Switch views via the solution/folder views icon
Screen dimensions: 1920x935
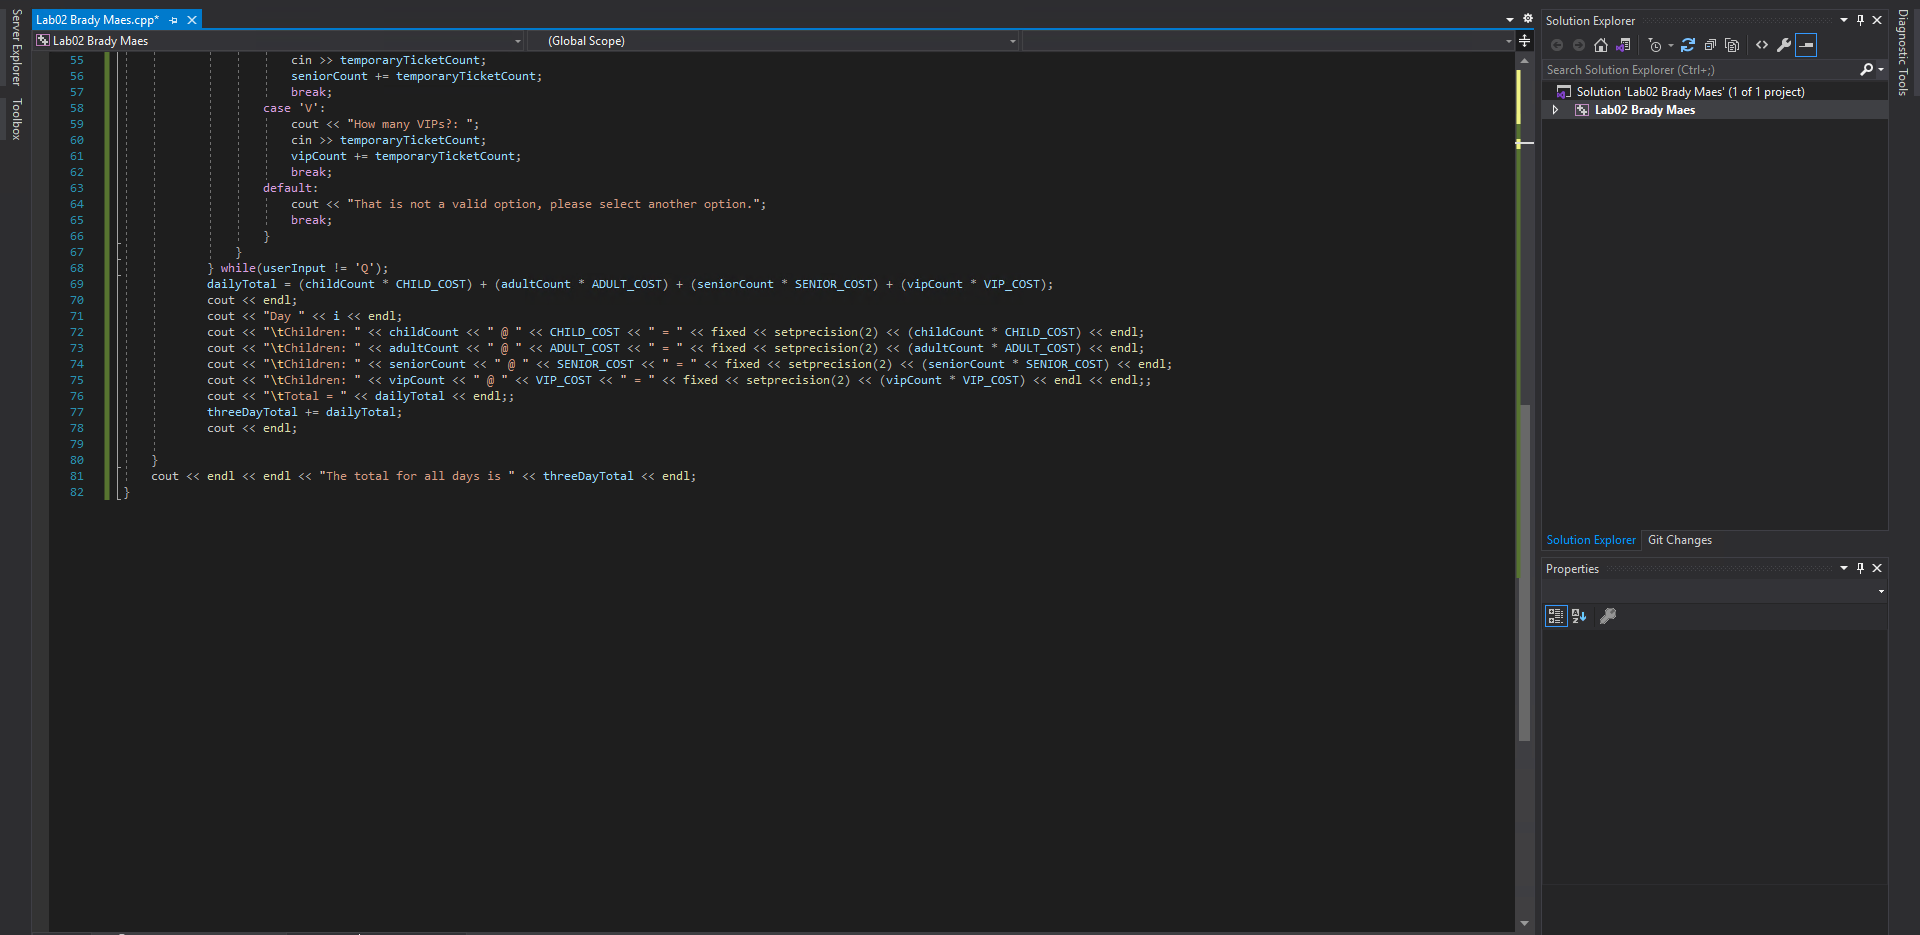(1623, 45)
